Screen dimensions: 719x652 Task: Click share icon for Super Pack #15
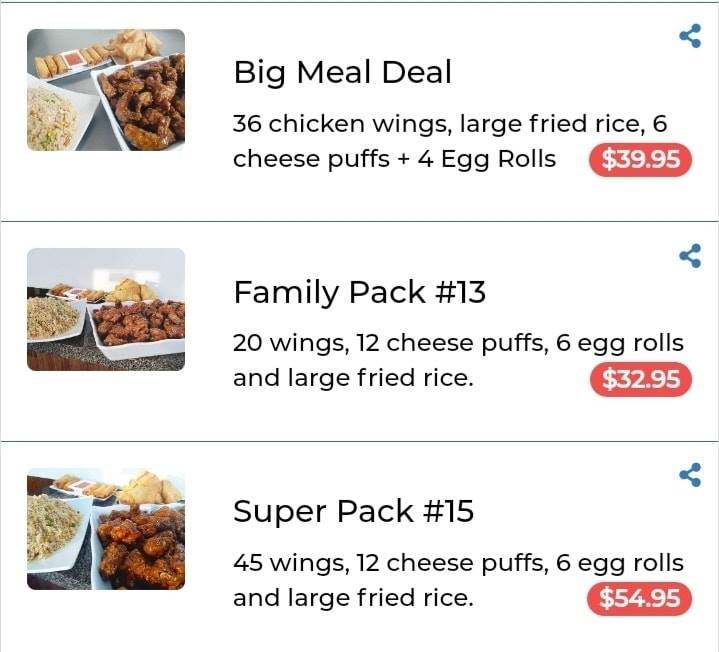click(x=690, y=475)
